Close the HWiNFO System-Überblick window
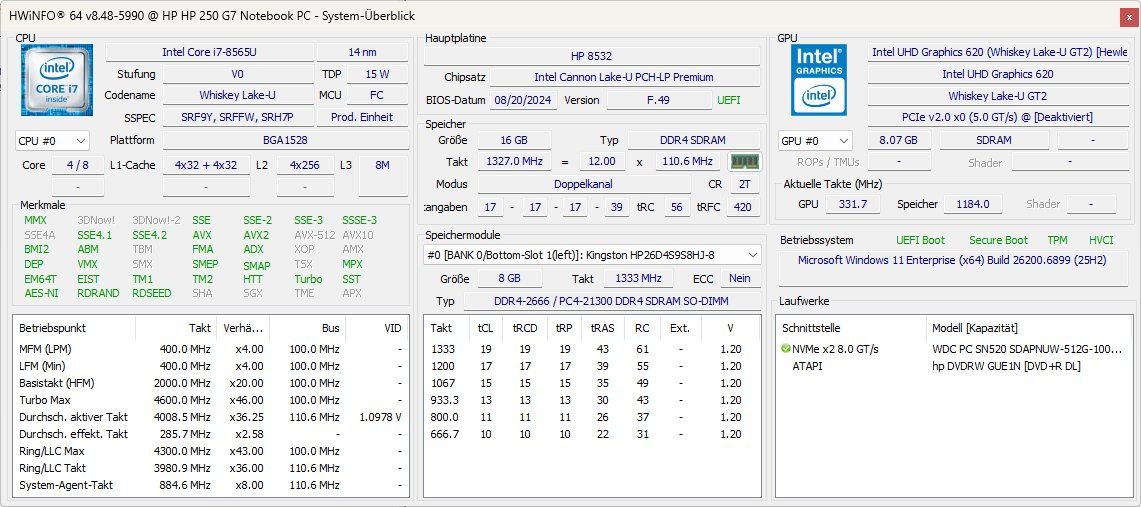The height and width of the screenshot is (507, 1141). pos(1129,17)
